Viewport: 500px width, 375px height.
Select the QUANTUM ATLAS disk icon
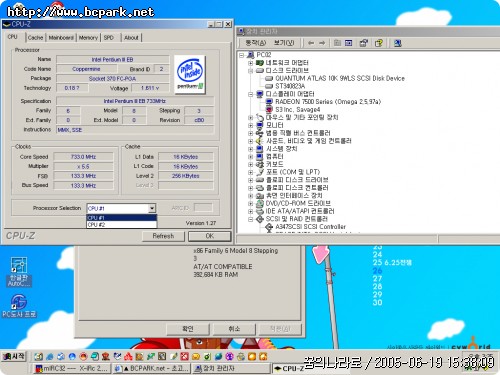(x=269, y=79)
